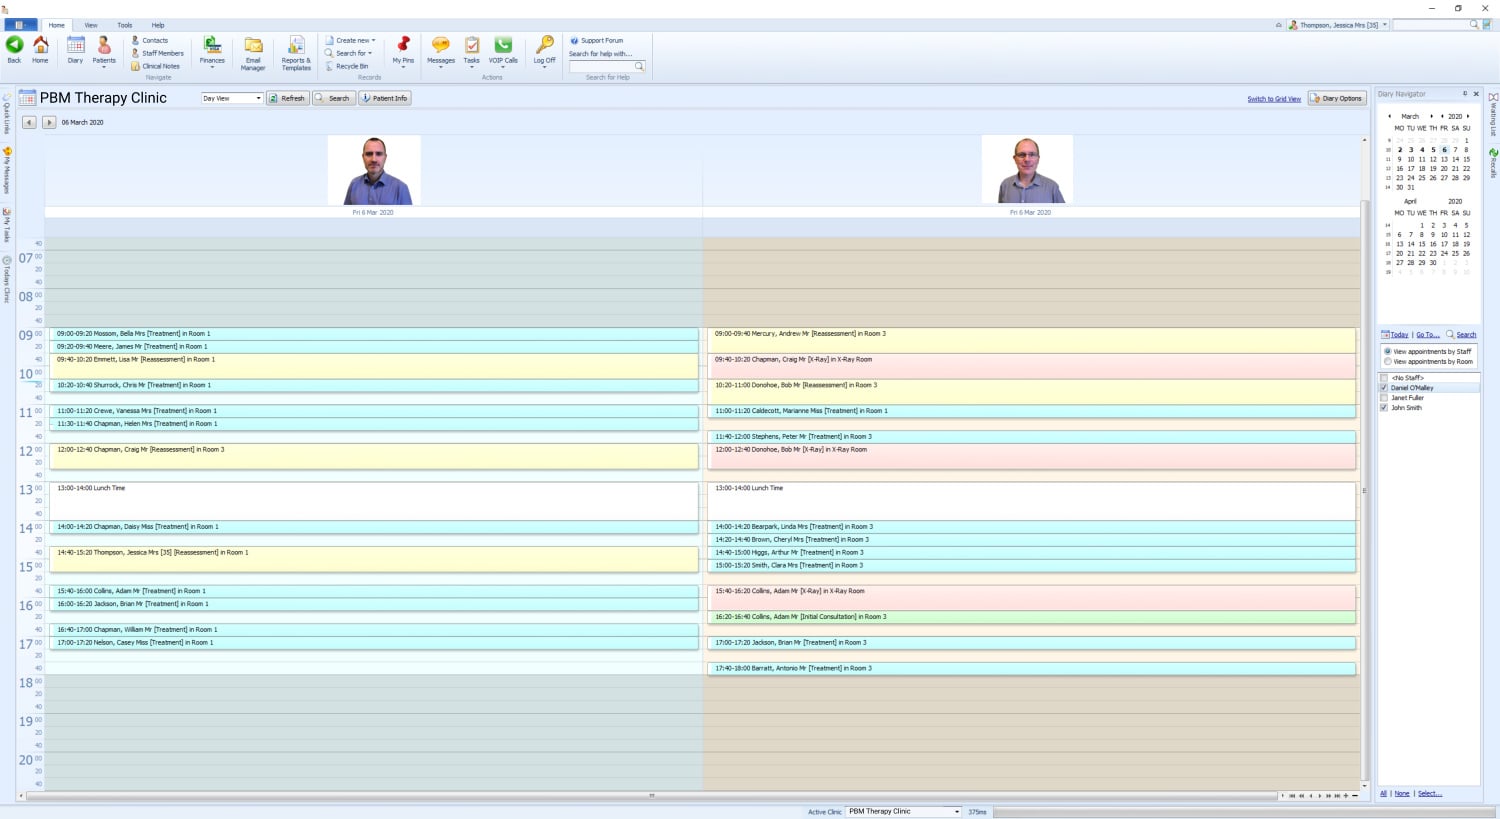The image size is (1500, 819).
Task: Click the Switch to Grid View link
Action: pyautogui.click(x=1273, y=99)
